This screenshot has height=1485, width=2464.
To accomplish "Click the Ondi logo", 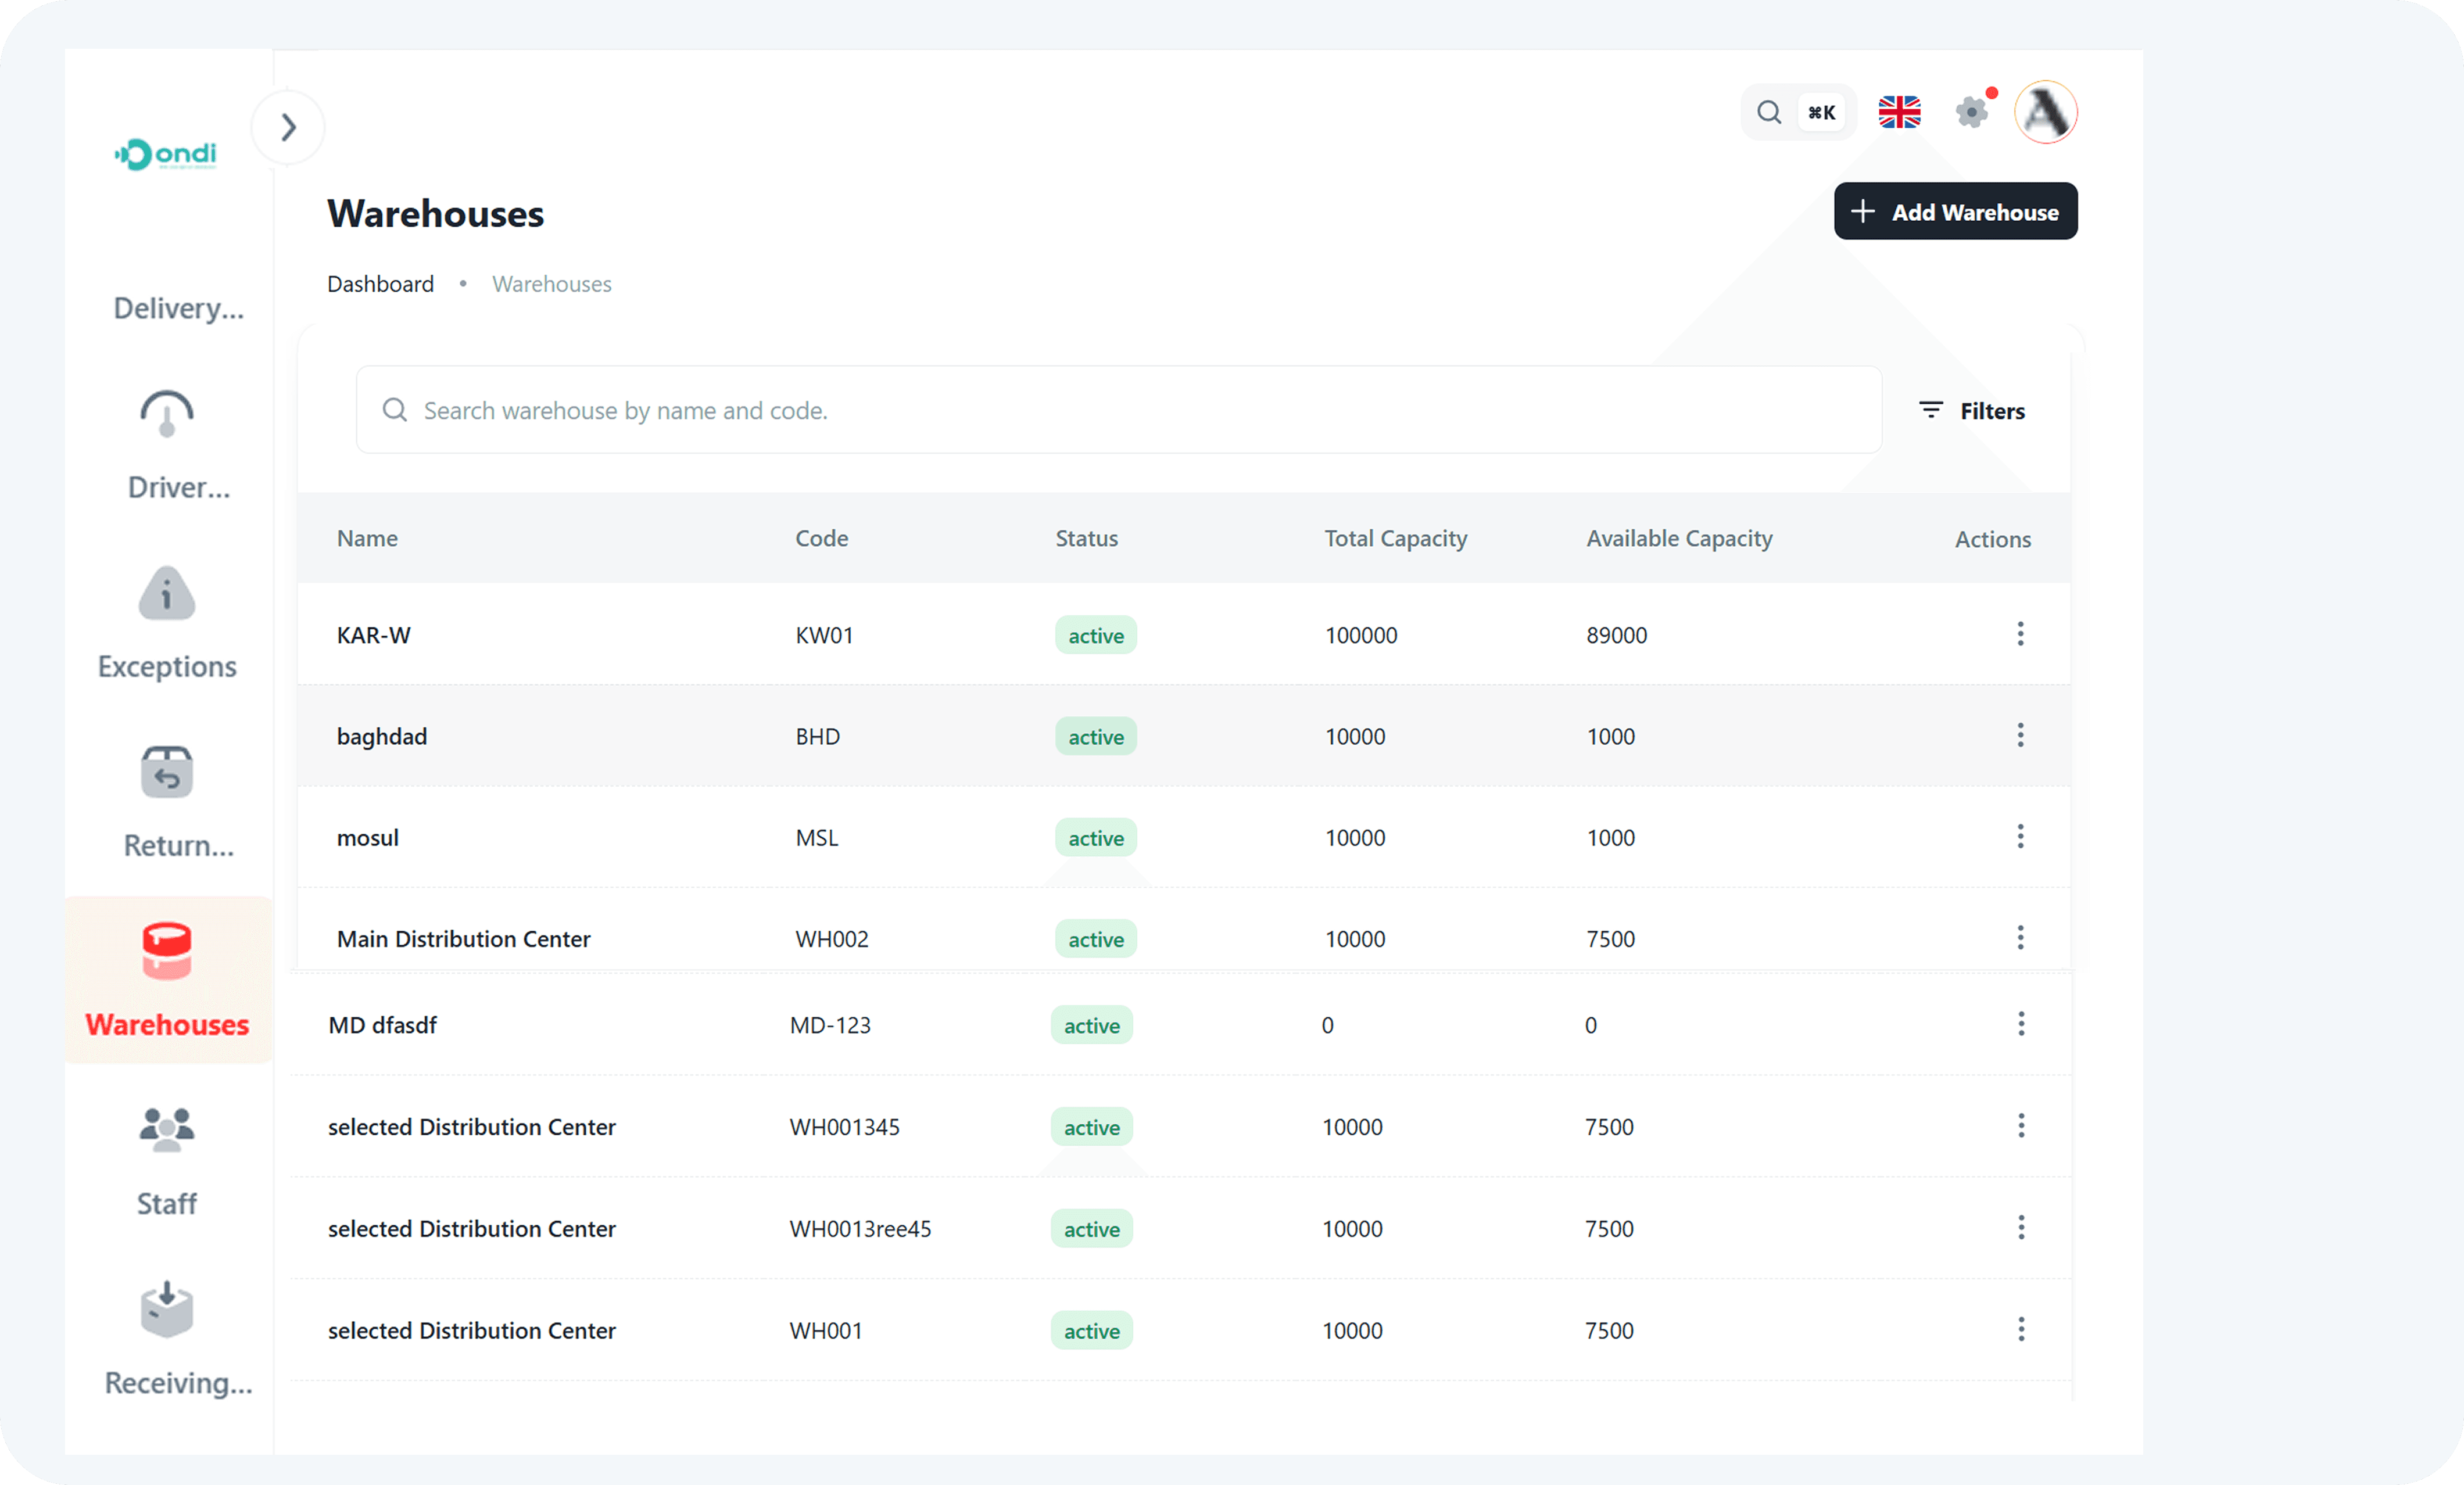I will point(166,154).
